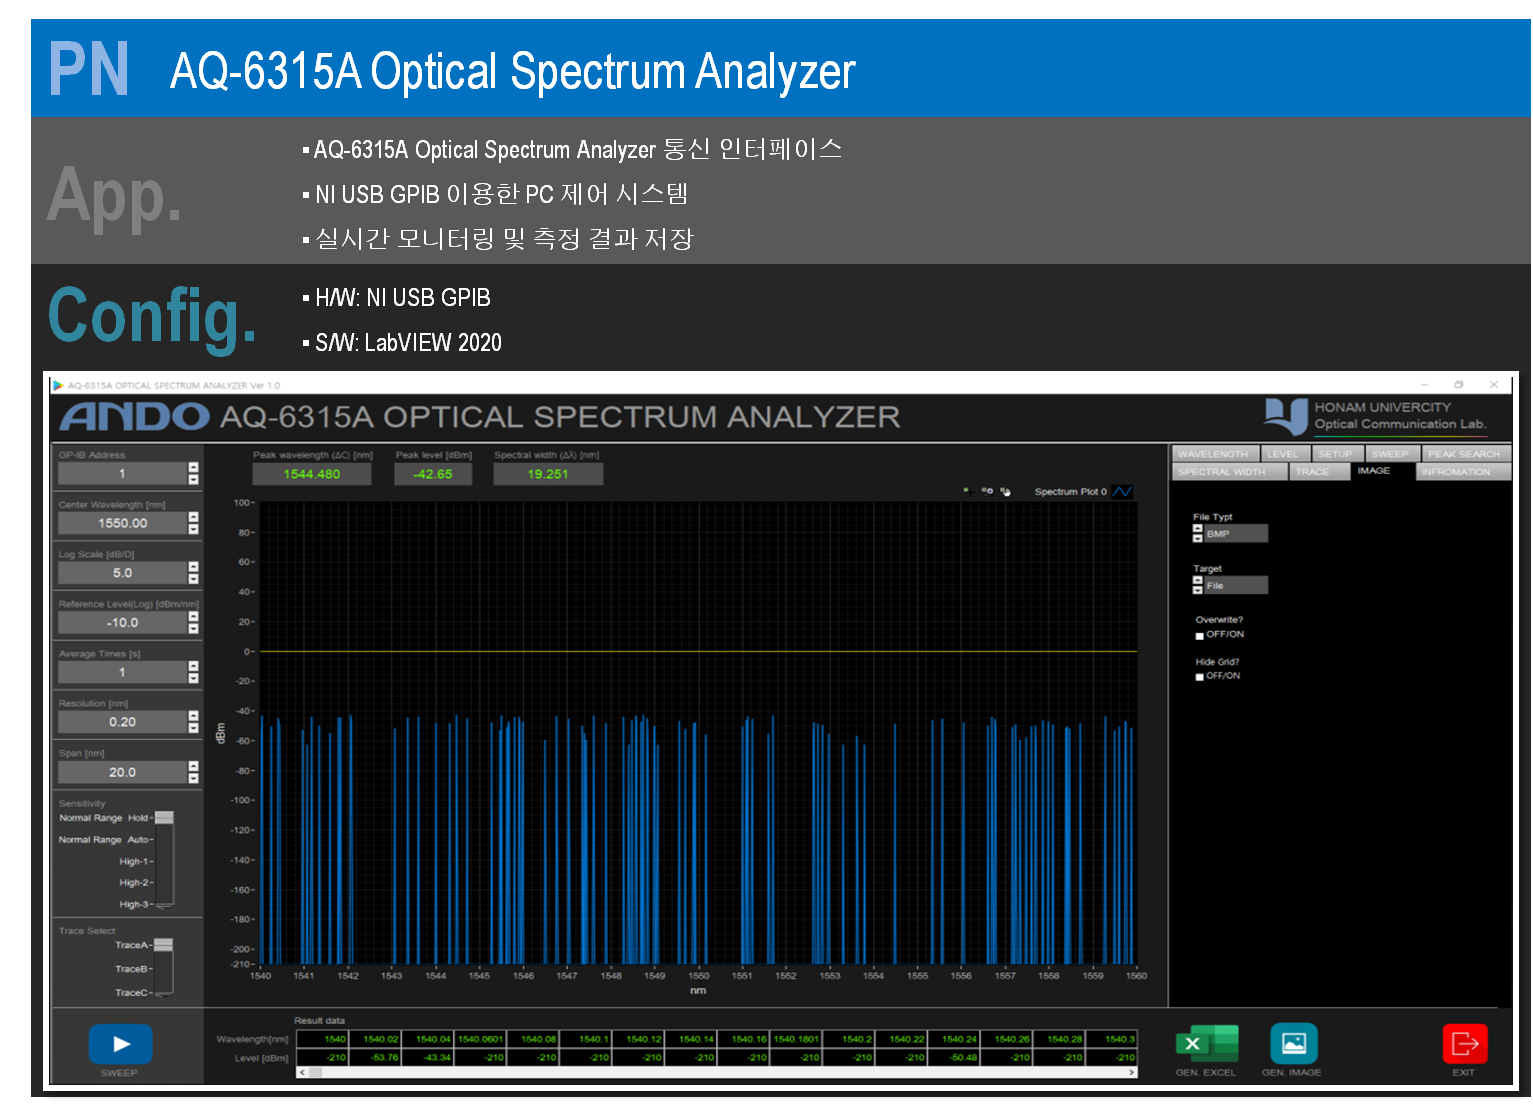Click the Spectrum Plot 0 legend line icon
The width and height of the screenshot is (1533, 1105).
[x=1123, y=491]
